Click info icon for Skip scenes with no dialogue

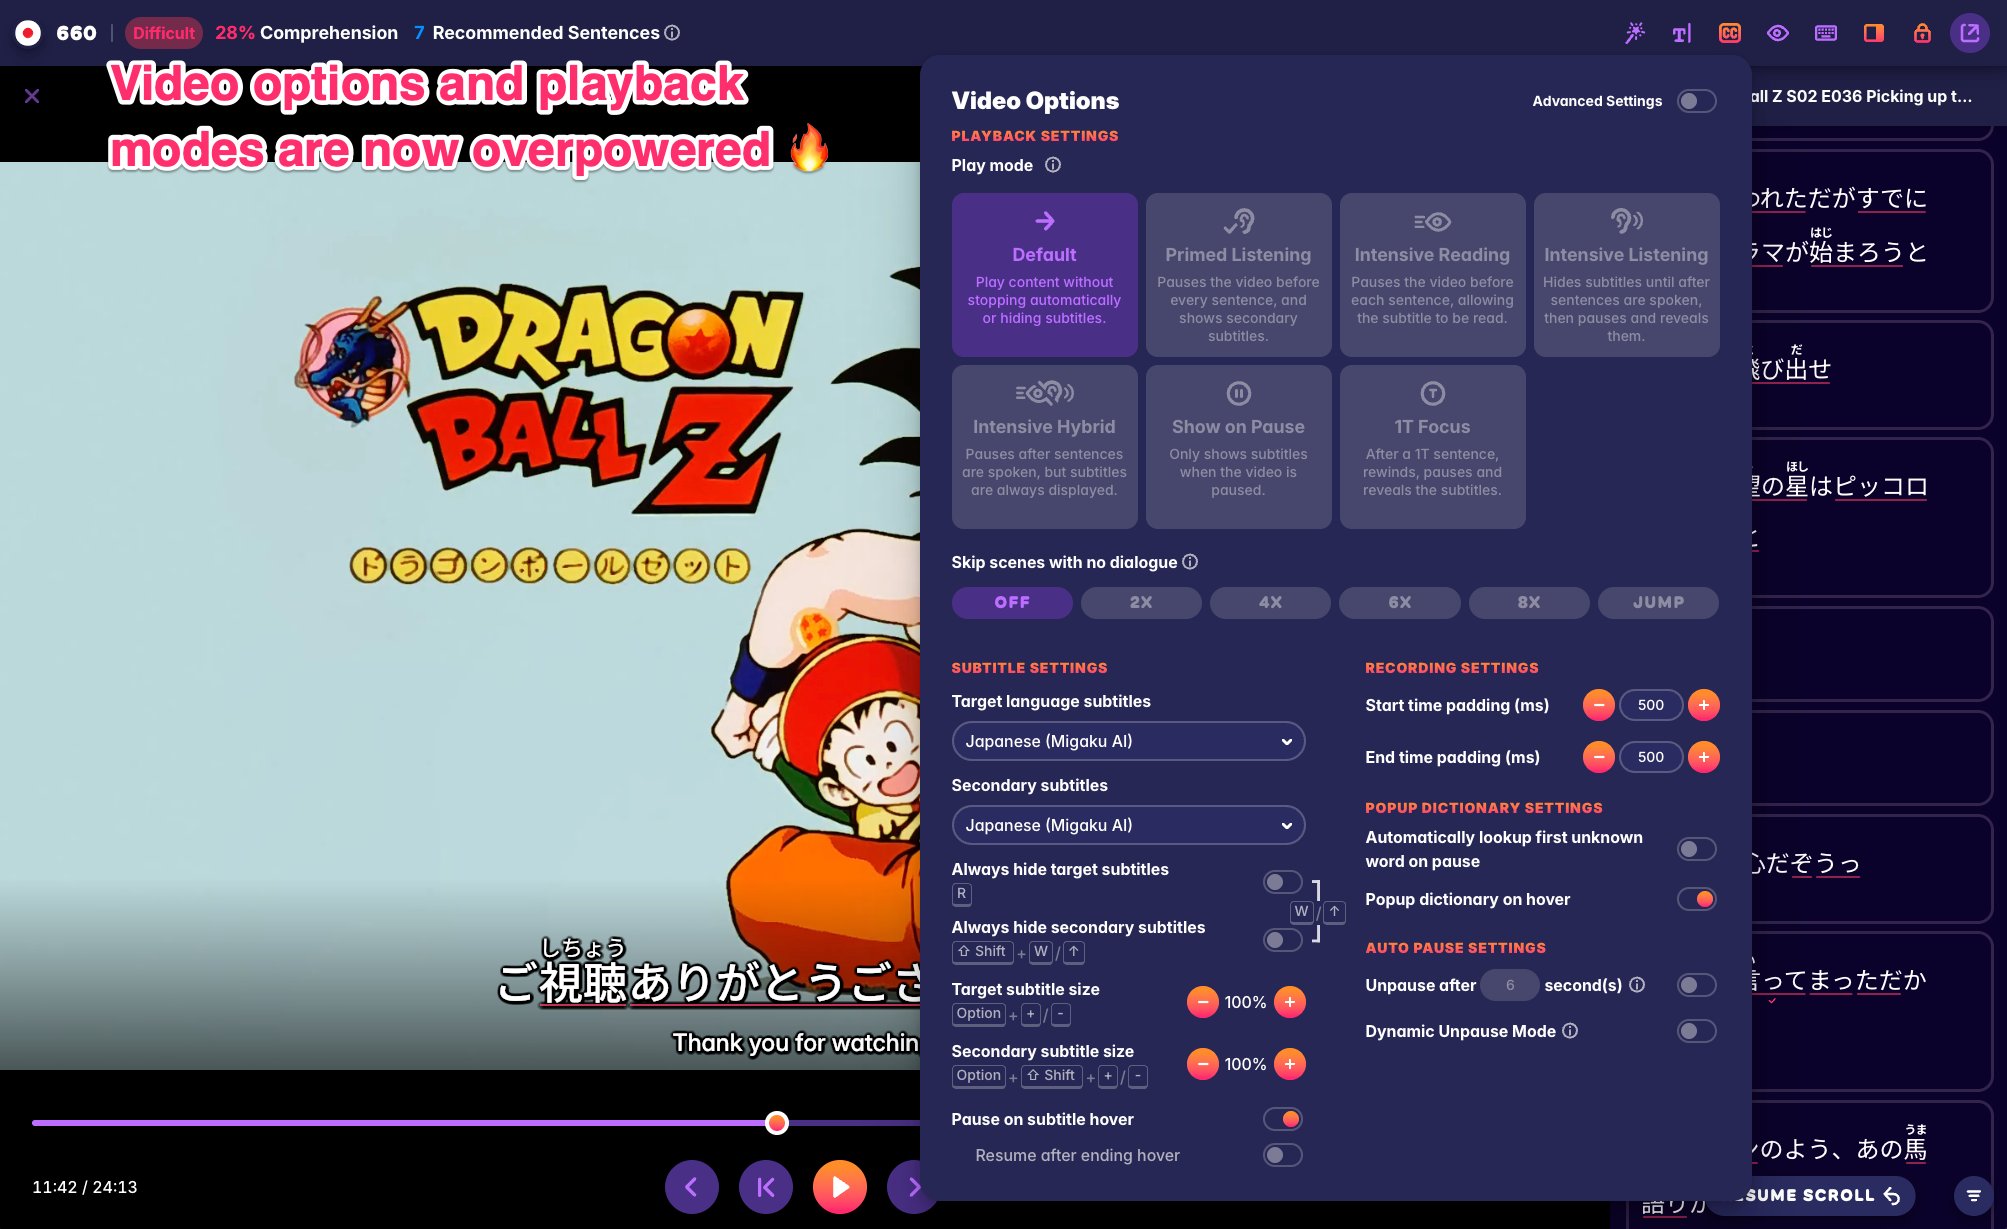(1190, 562)
